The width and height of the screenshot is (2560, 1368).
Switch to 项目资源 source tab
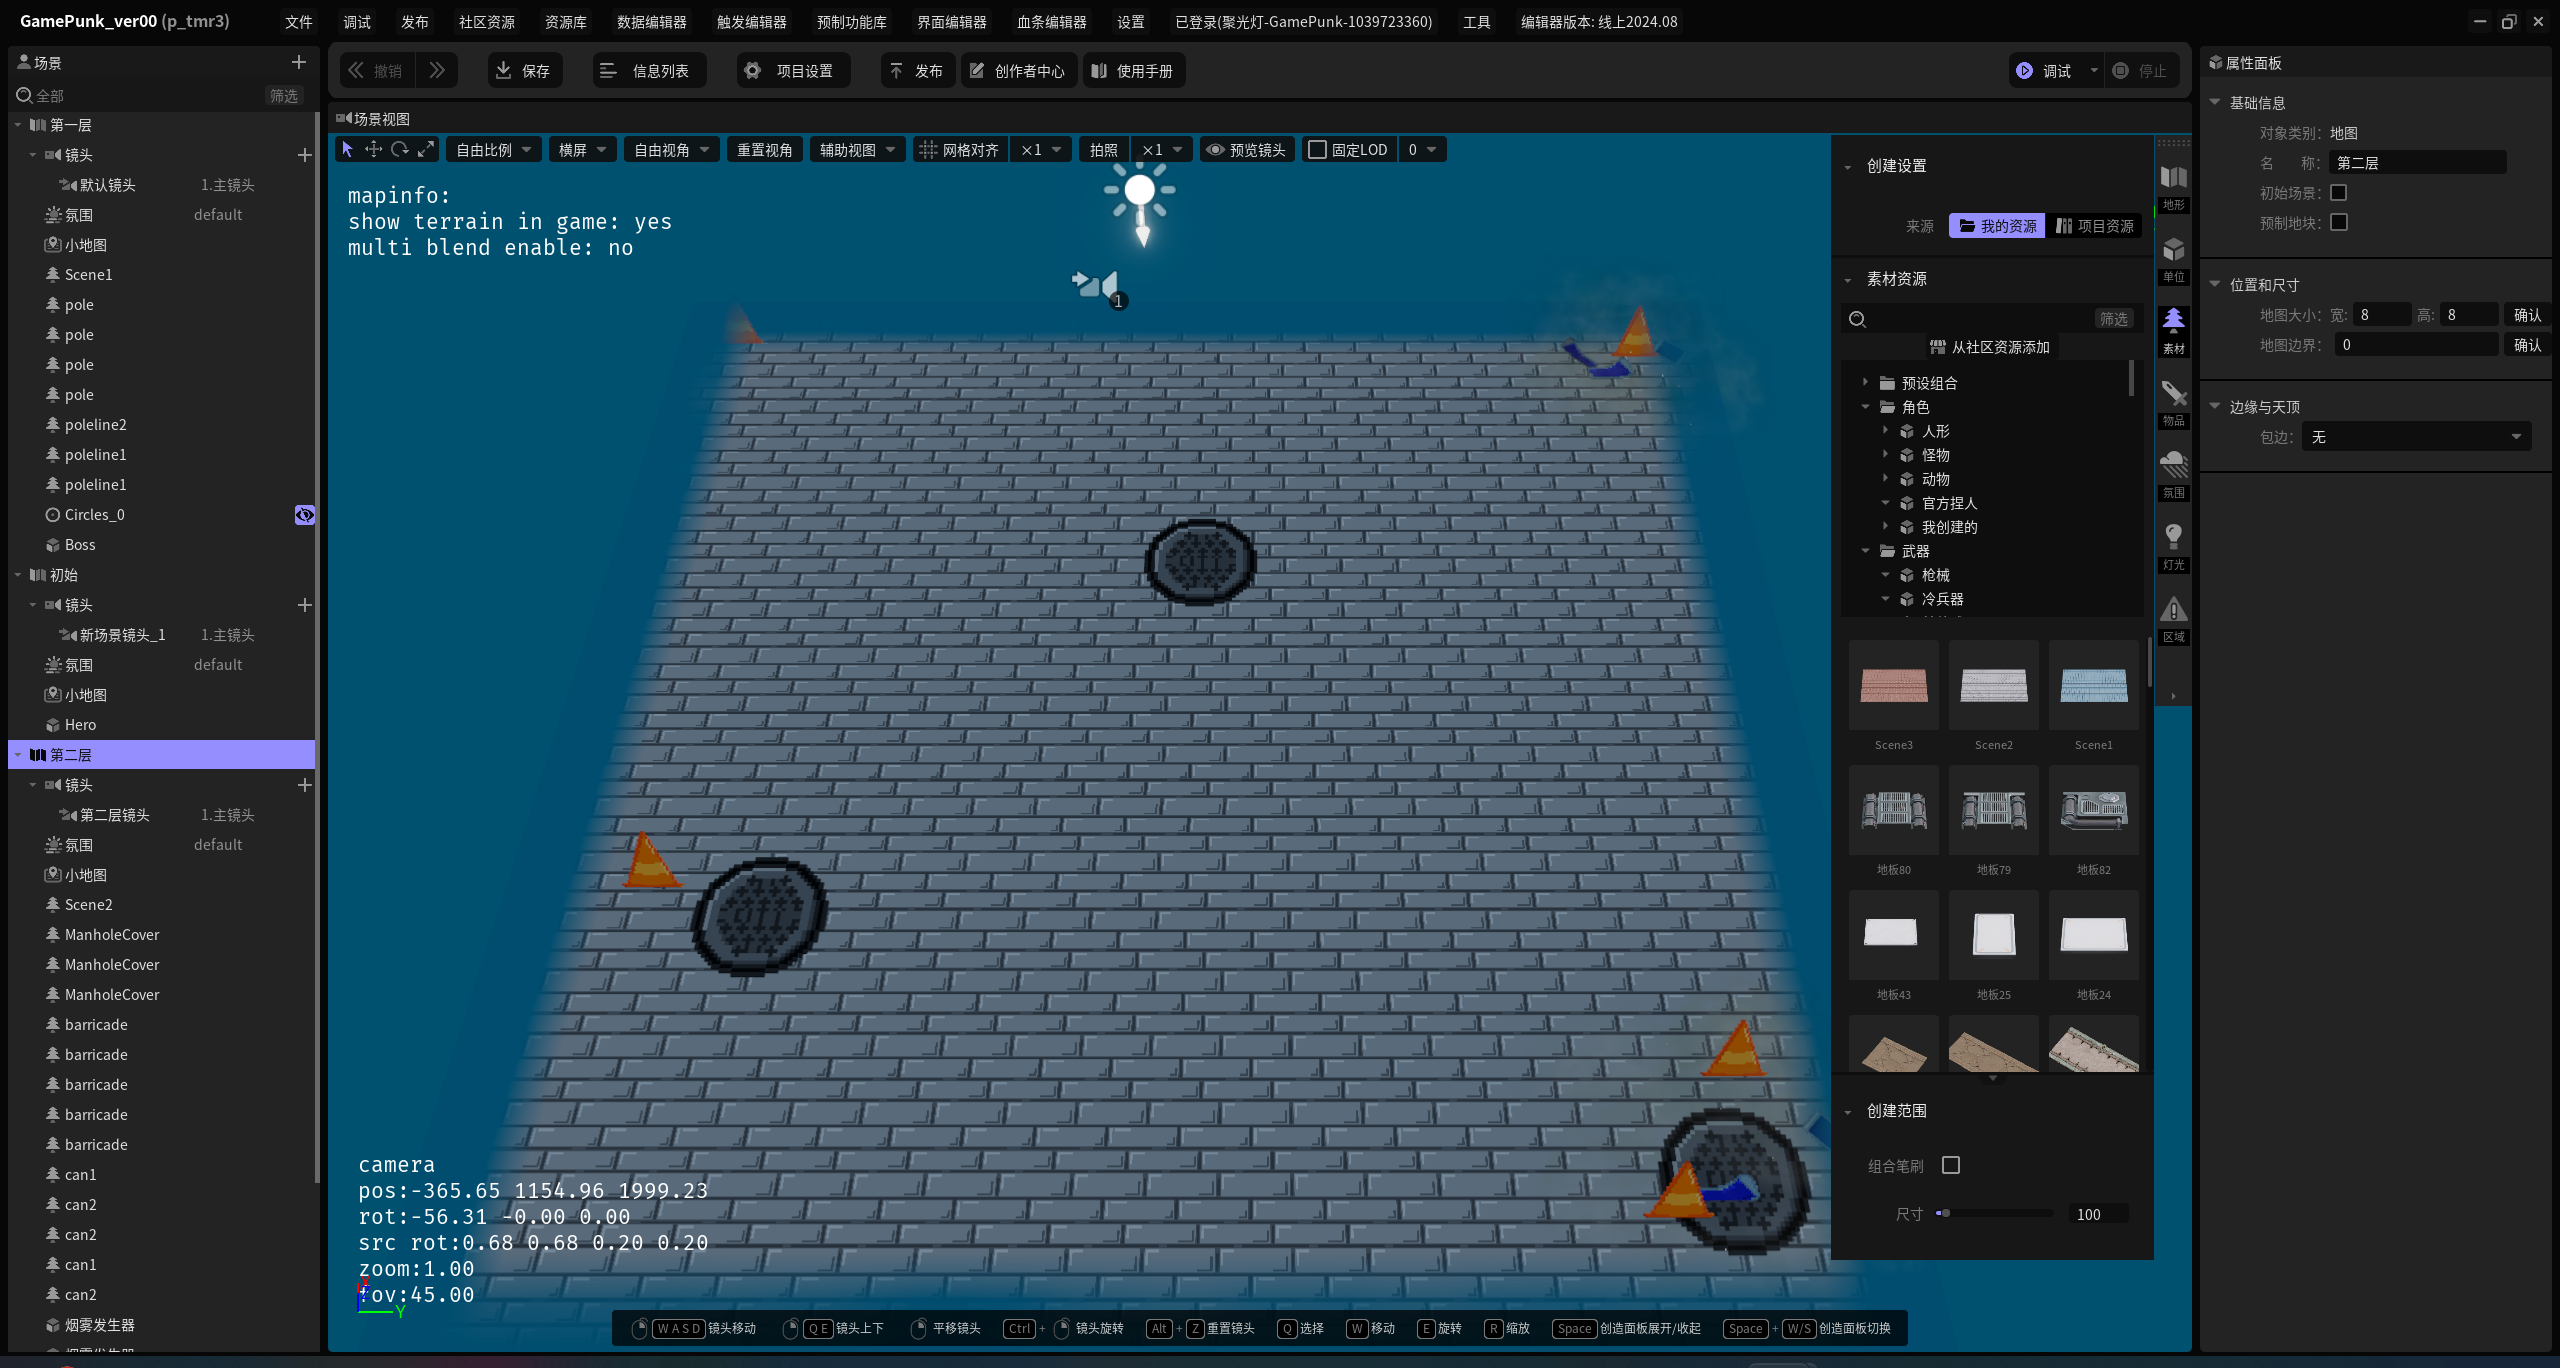[x=2095, y=226]
